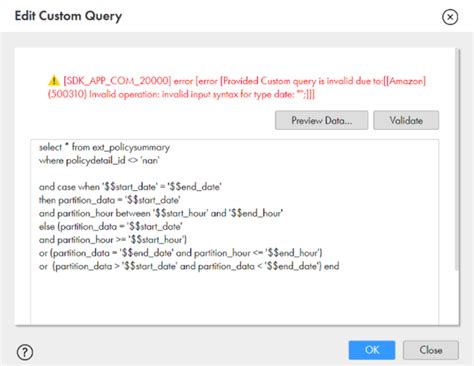Click the line 'where policydetail_id <> nan'
Viewport: 474px width, 366px height.
point(99,160)
